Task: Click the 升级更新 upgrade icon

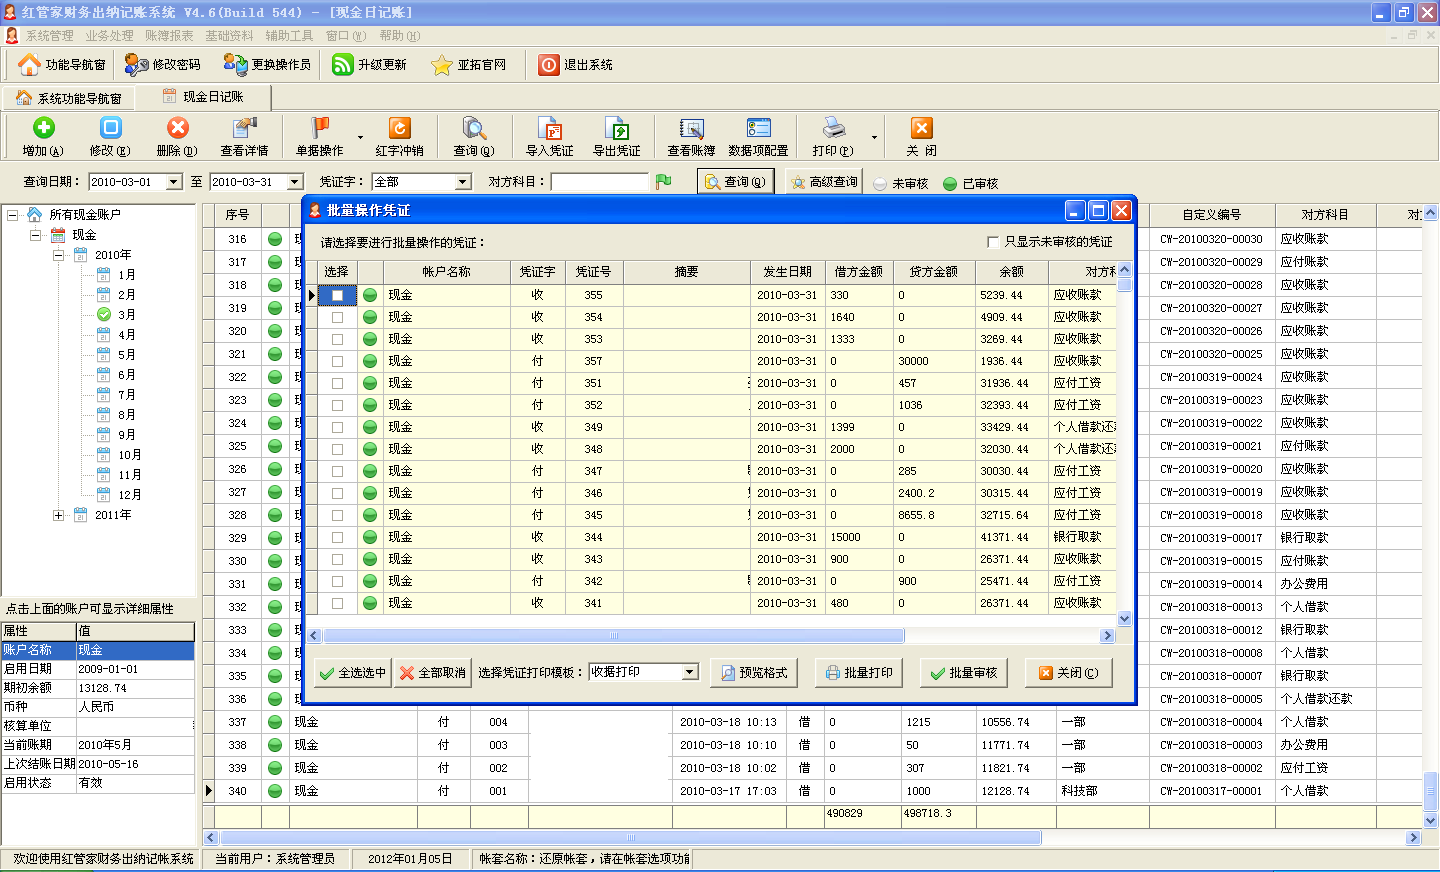Action: (x=343, y=65)
